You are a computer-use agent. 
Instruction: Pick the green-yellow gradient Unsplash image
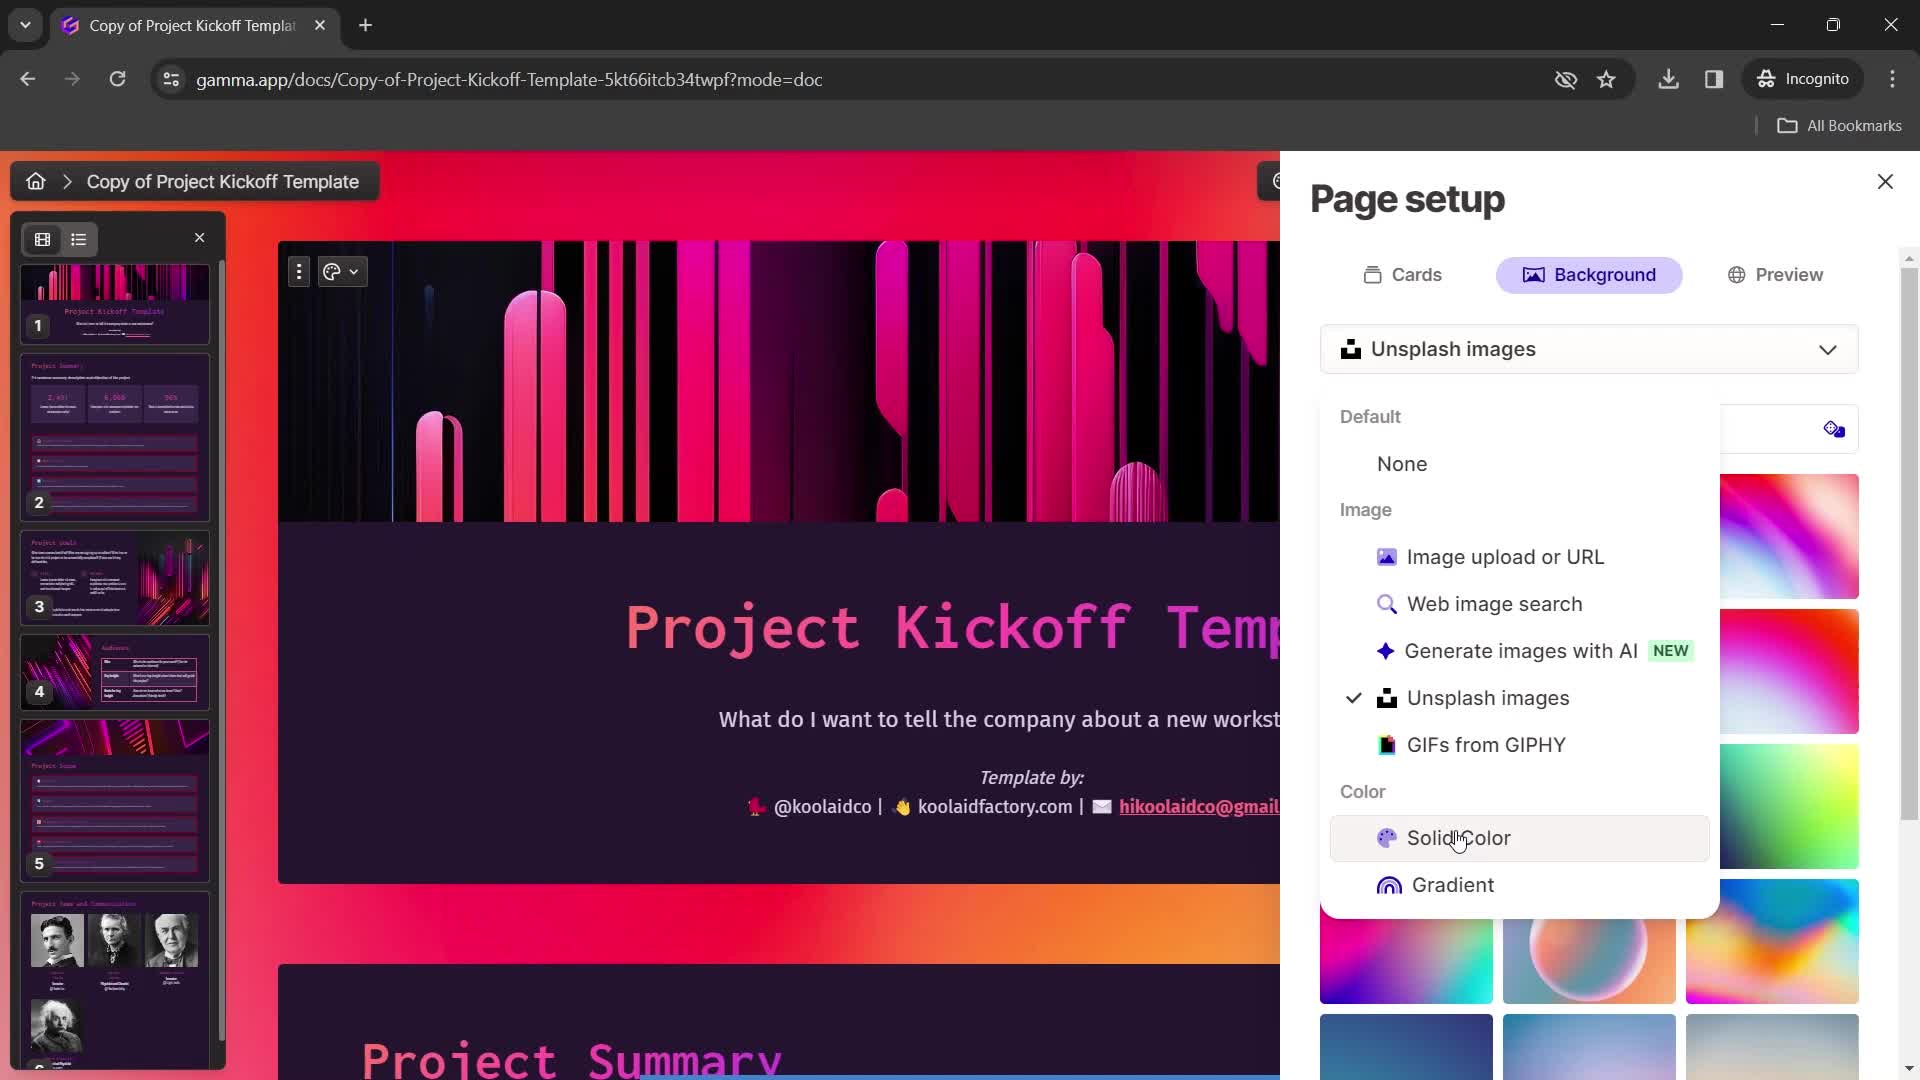pos(1789,806)
